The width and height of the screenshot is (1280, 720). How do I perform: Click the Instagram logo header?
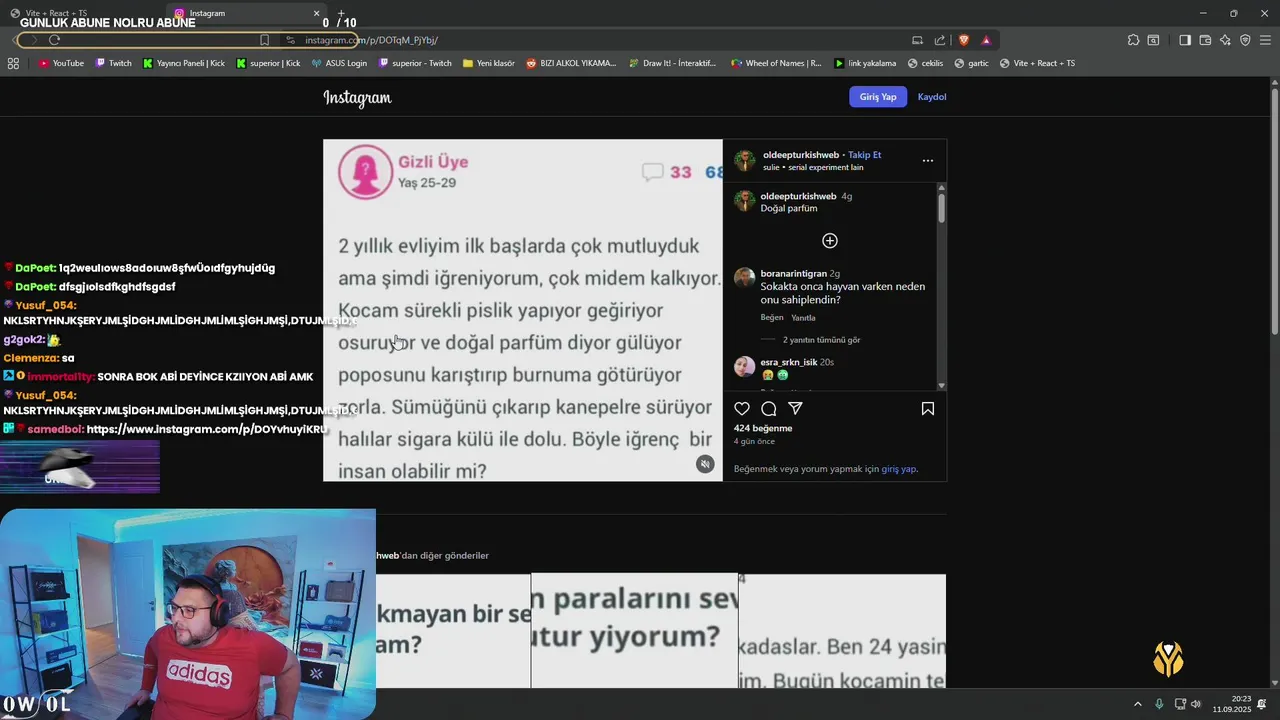click(357, 97)
